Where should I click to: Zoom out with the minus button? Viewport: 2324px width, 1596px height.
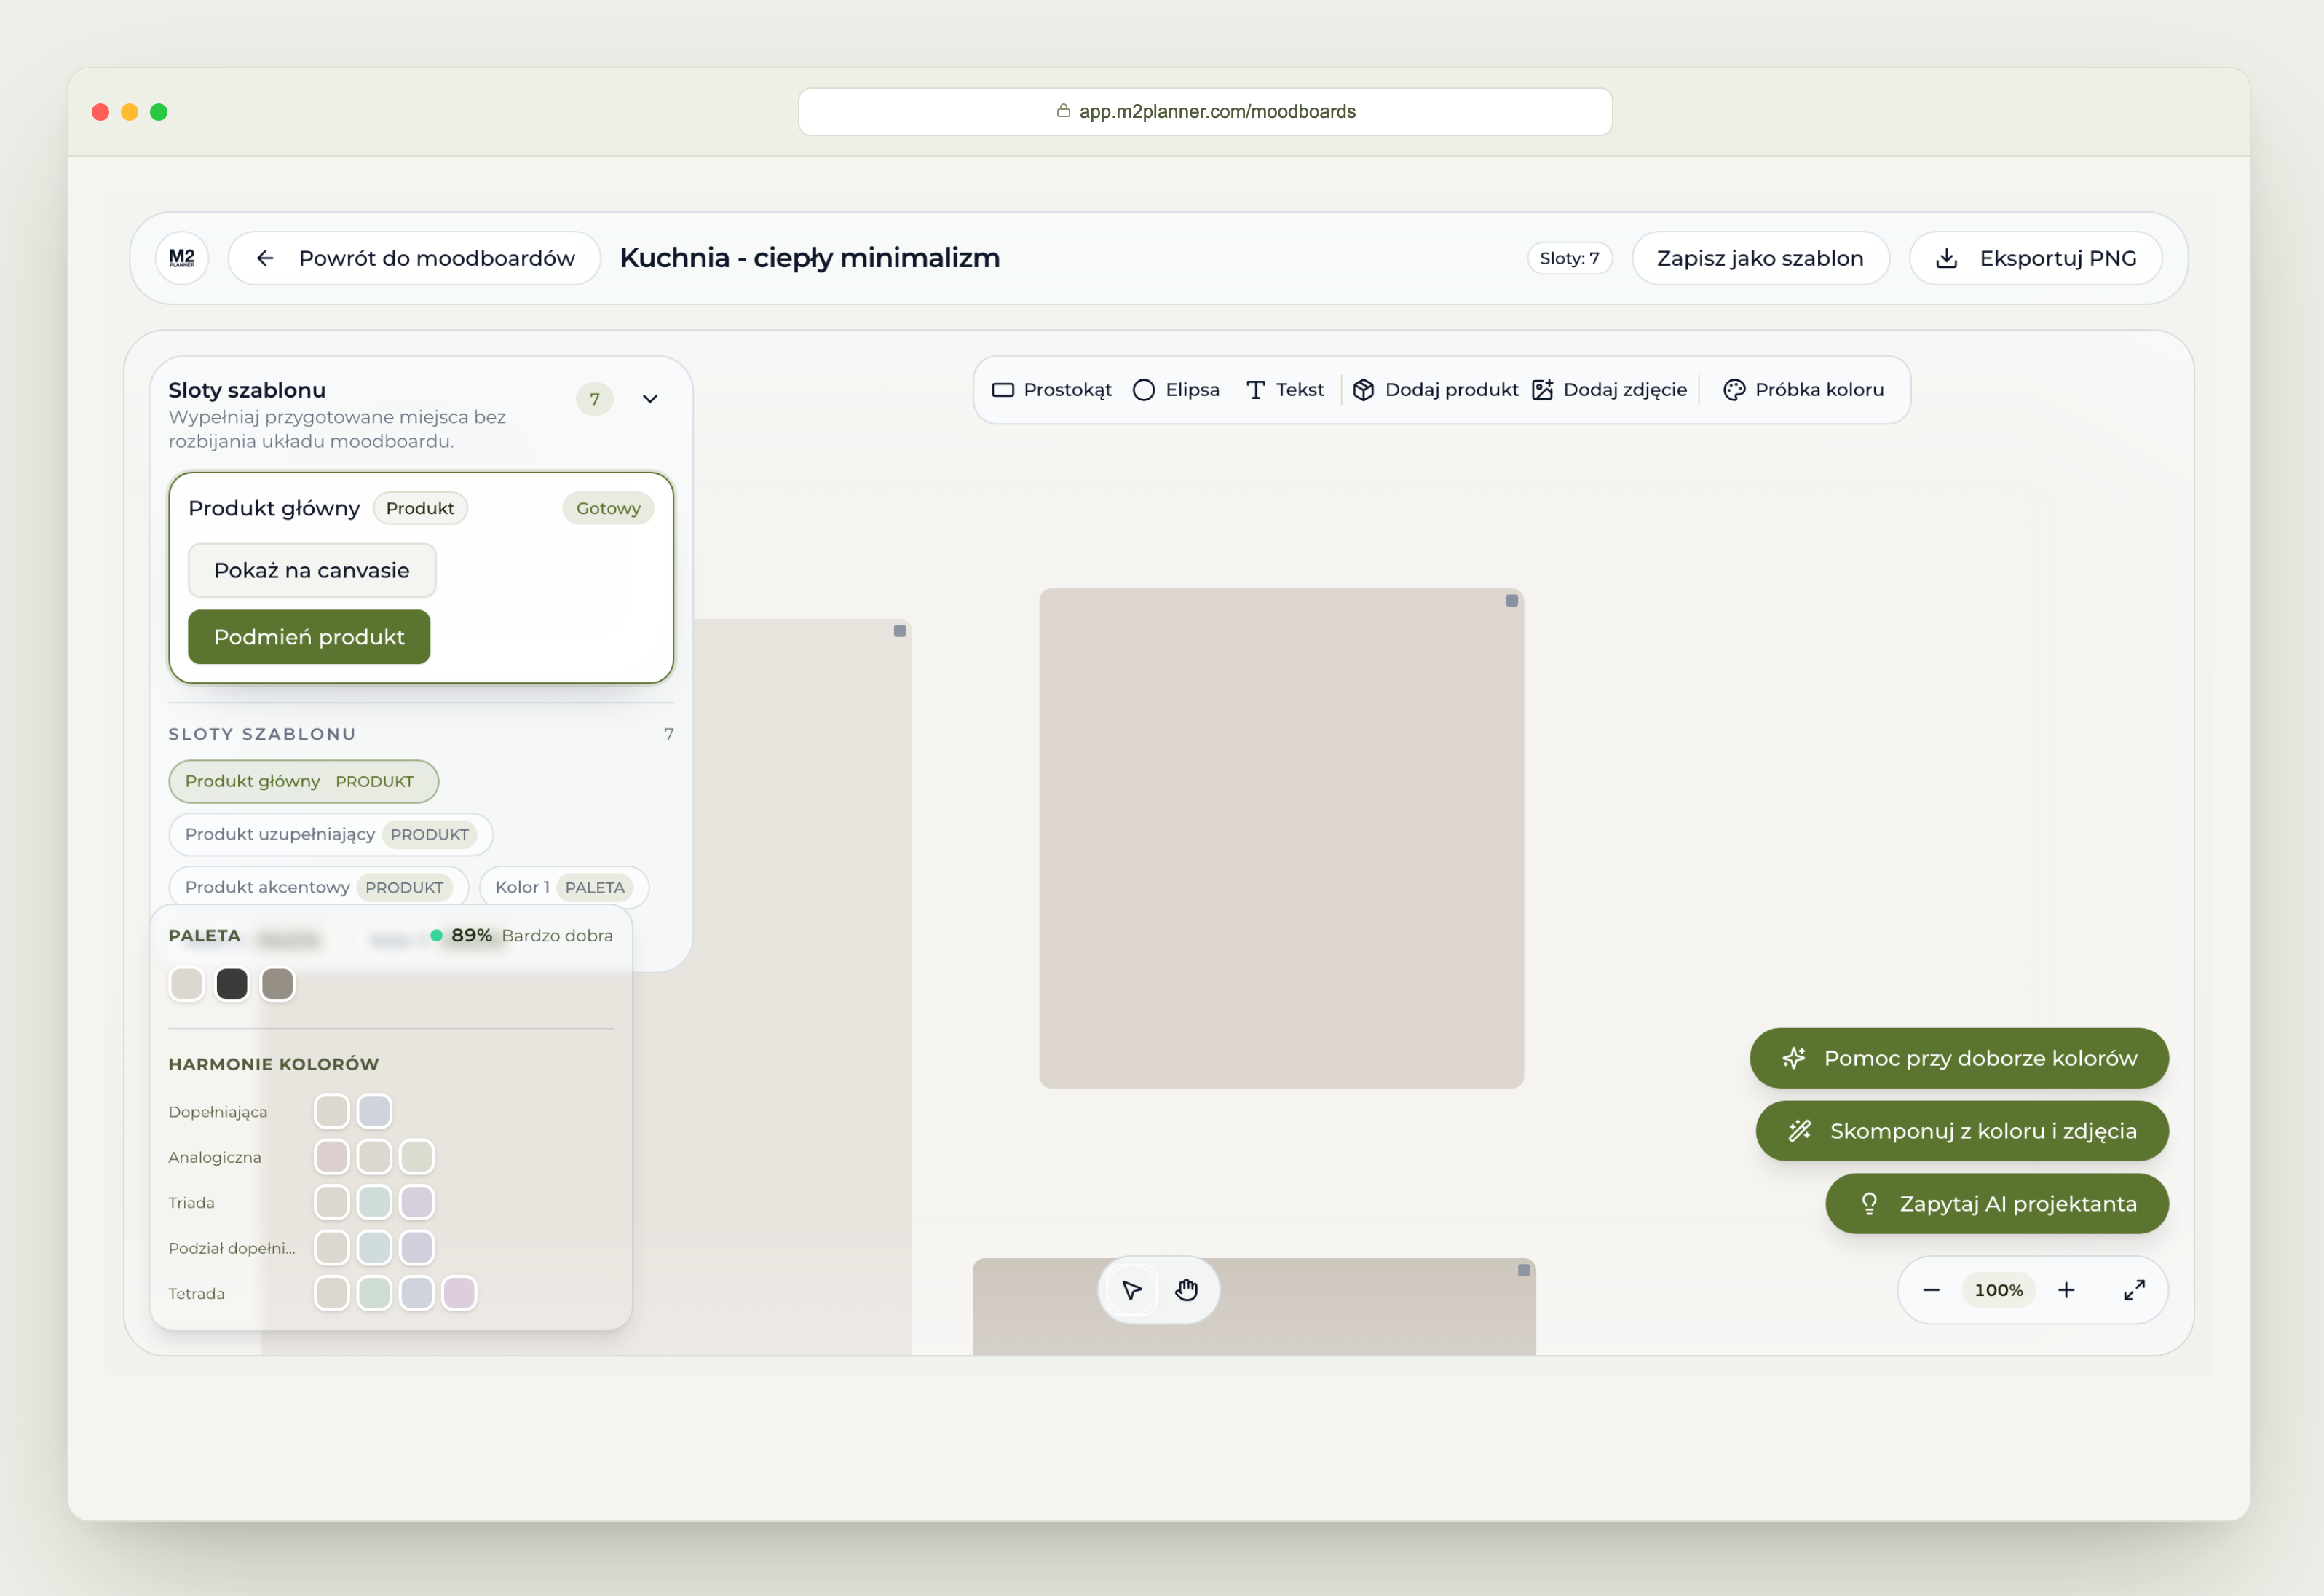click(x=1931, y=1290)
